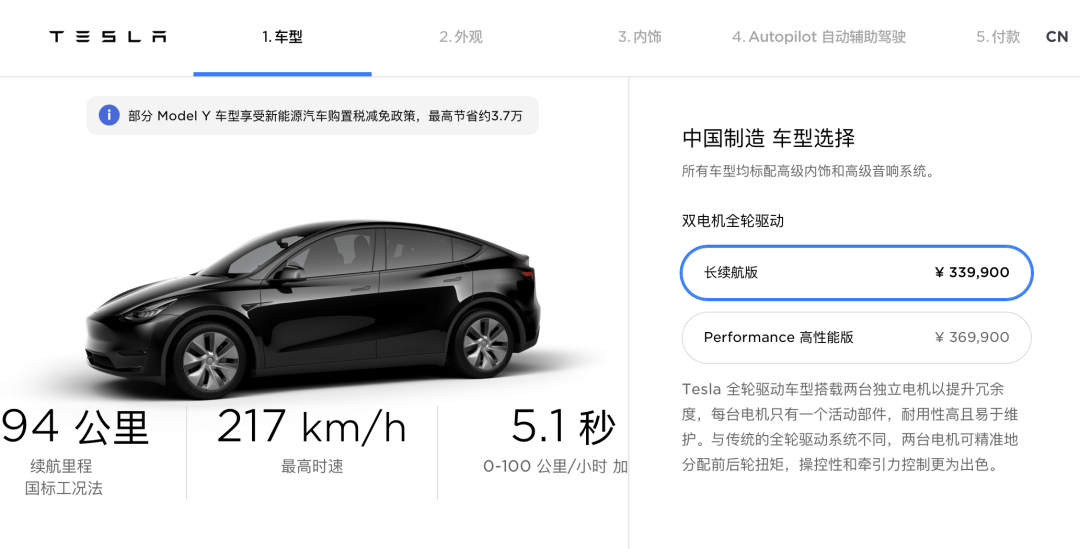1080x549 pixels.
Task: Open the CN language selector
Action: 1057,37
